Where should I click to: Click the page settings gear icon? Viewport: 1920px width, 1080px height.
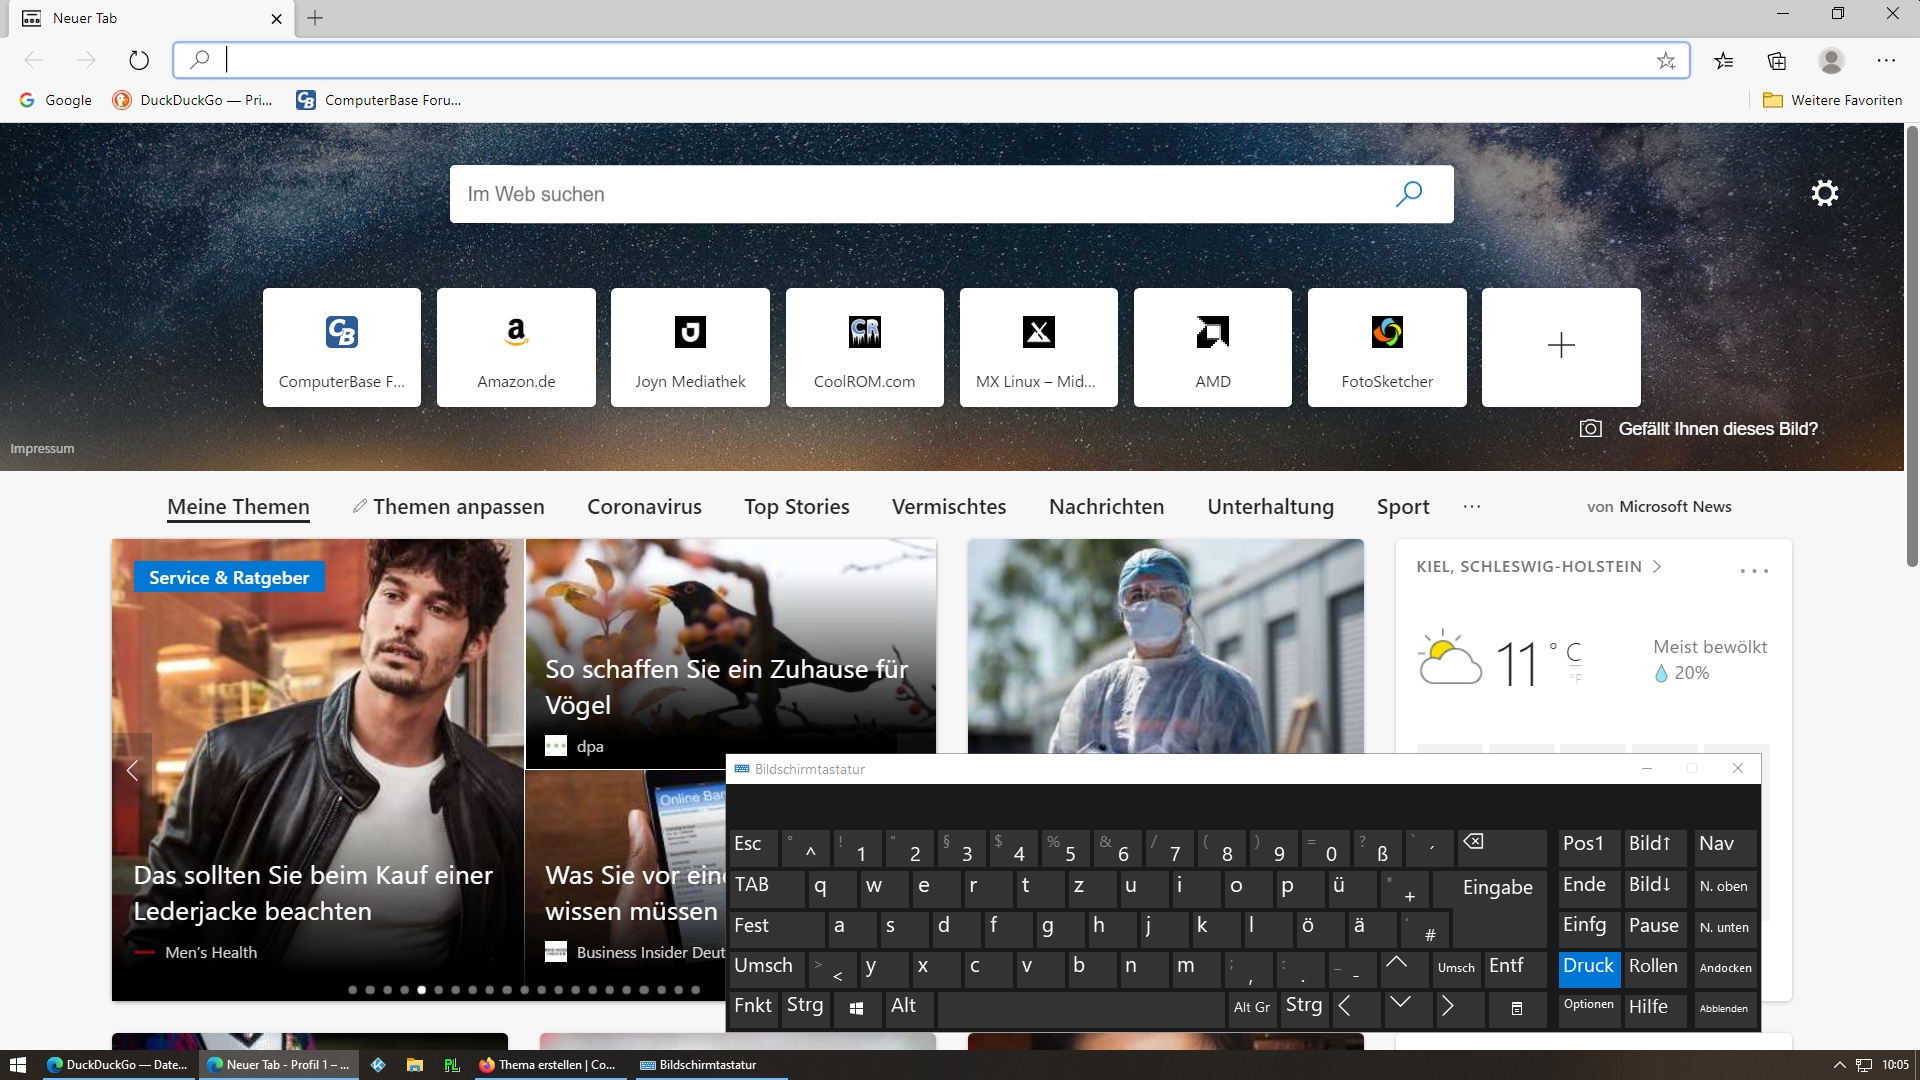(1824, 193)
